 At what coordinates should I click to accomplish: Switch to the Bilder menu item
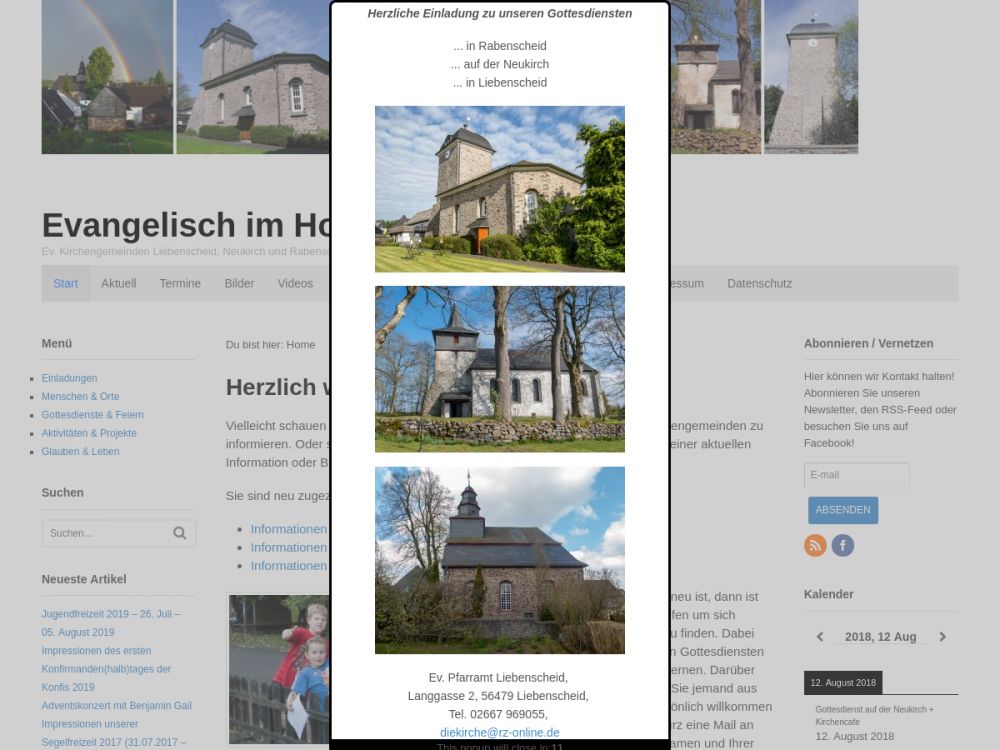coord(239,284)
